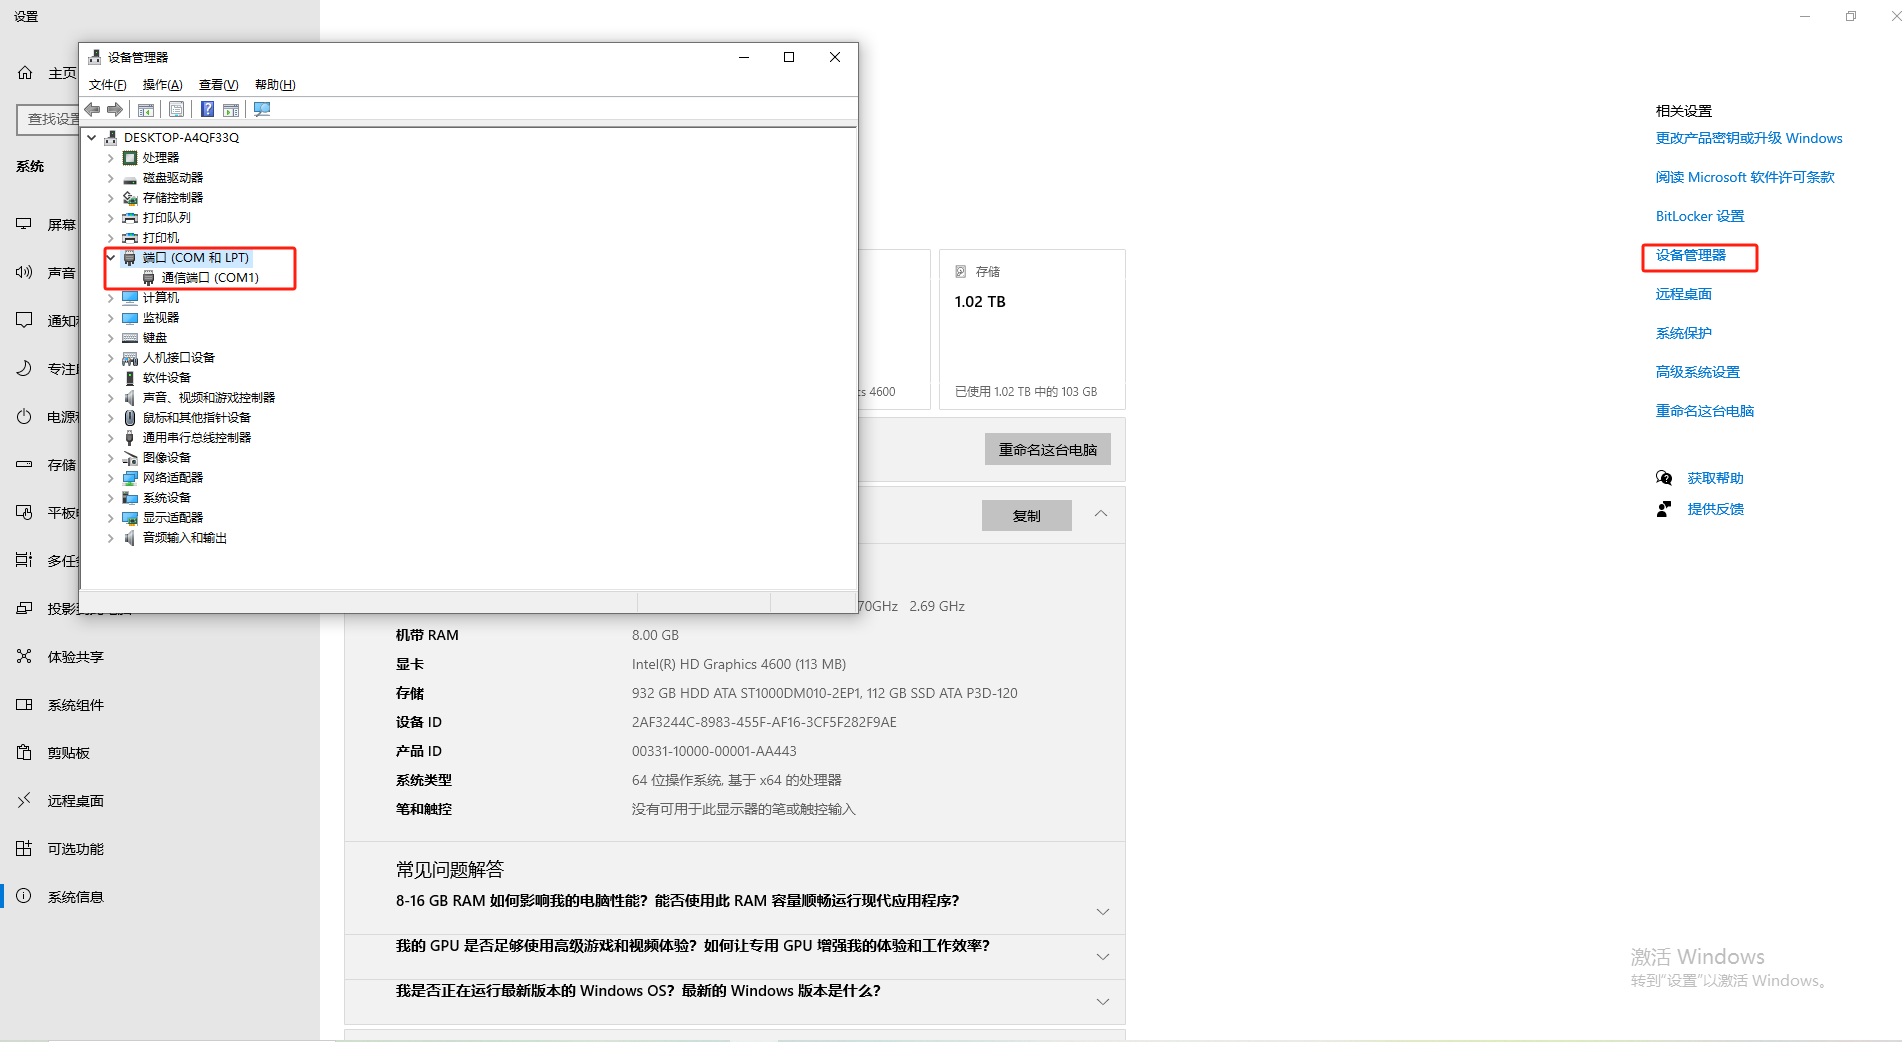Expand the first FAQ about 8-16 GB RAM
This screenshot has height=1042, width=1902.
tap(1102, 911)
